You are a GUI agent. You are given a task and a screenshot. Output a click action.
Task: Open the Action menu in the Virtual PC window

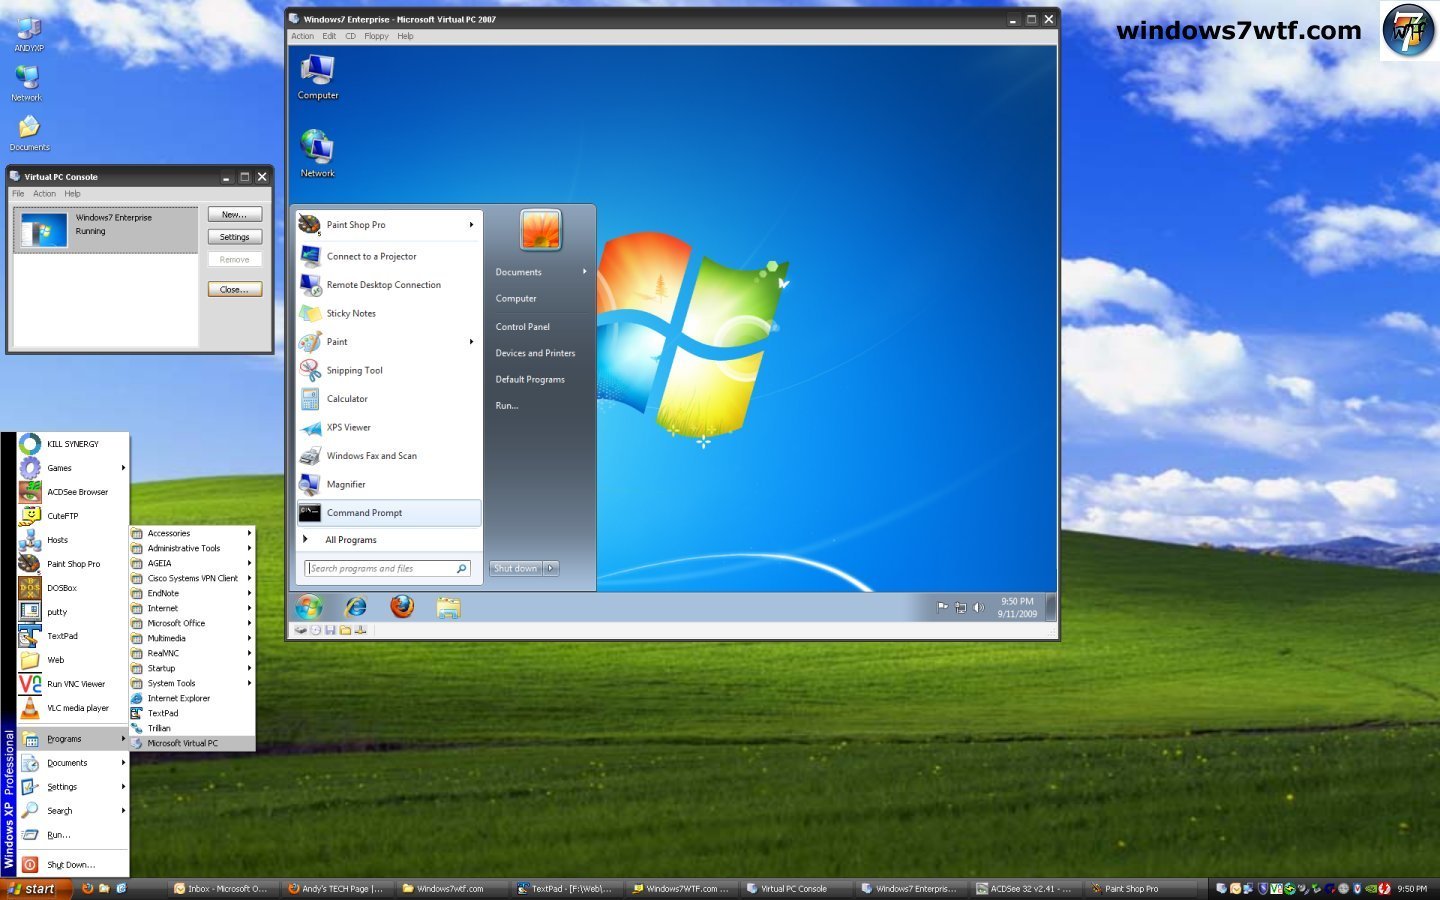click(302, 36)
